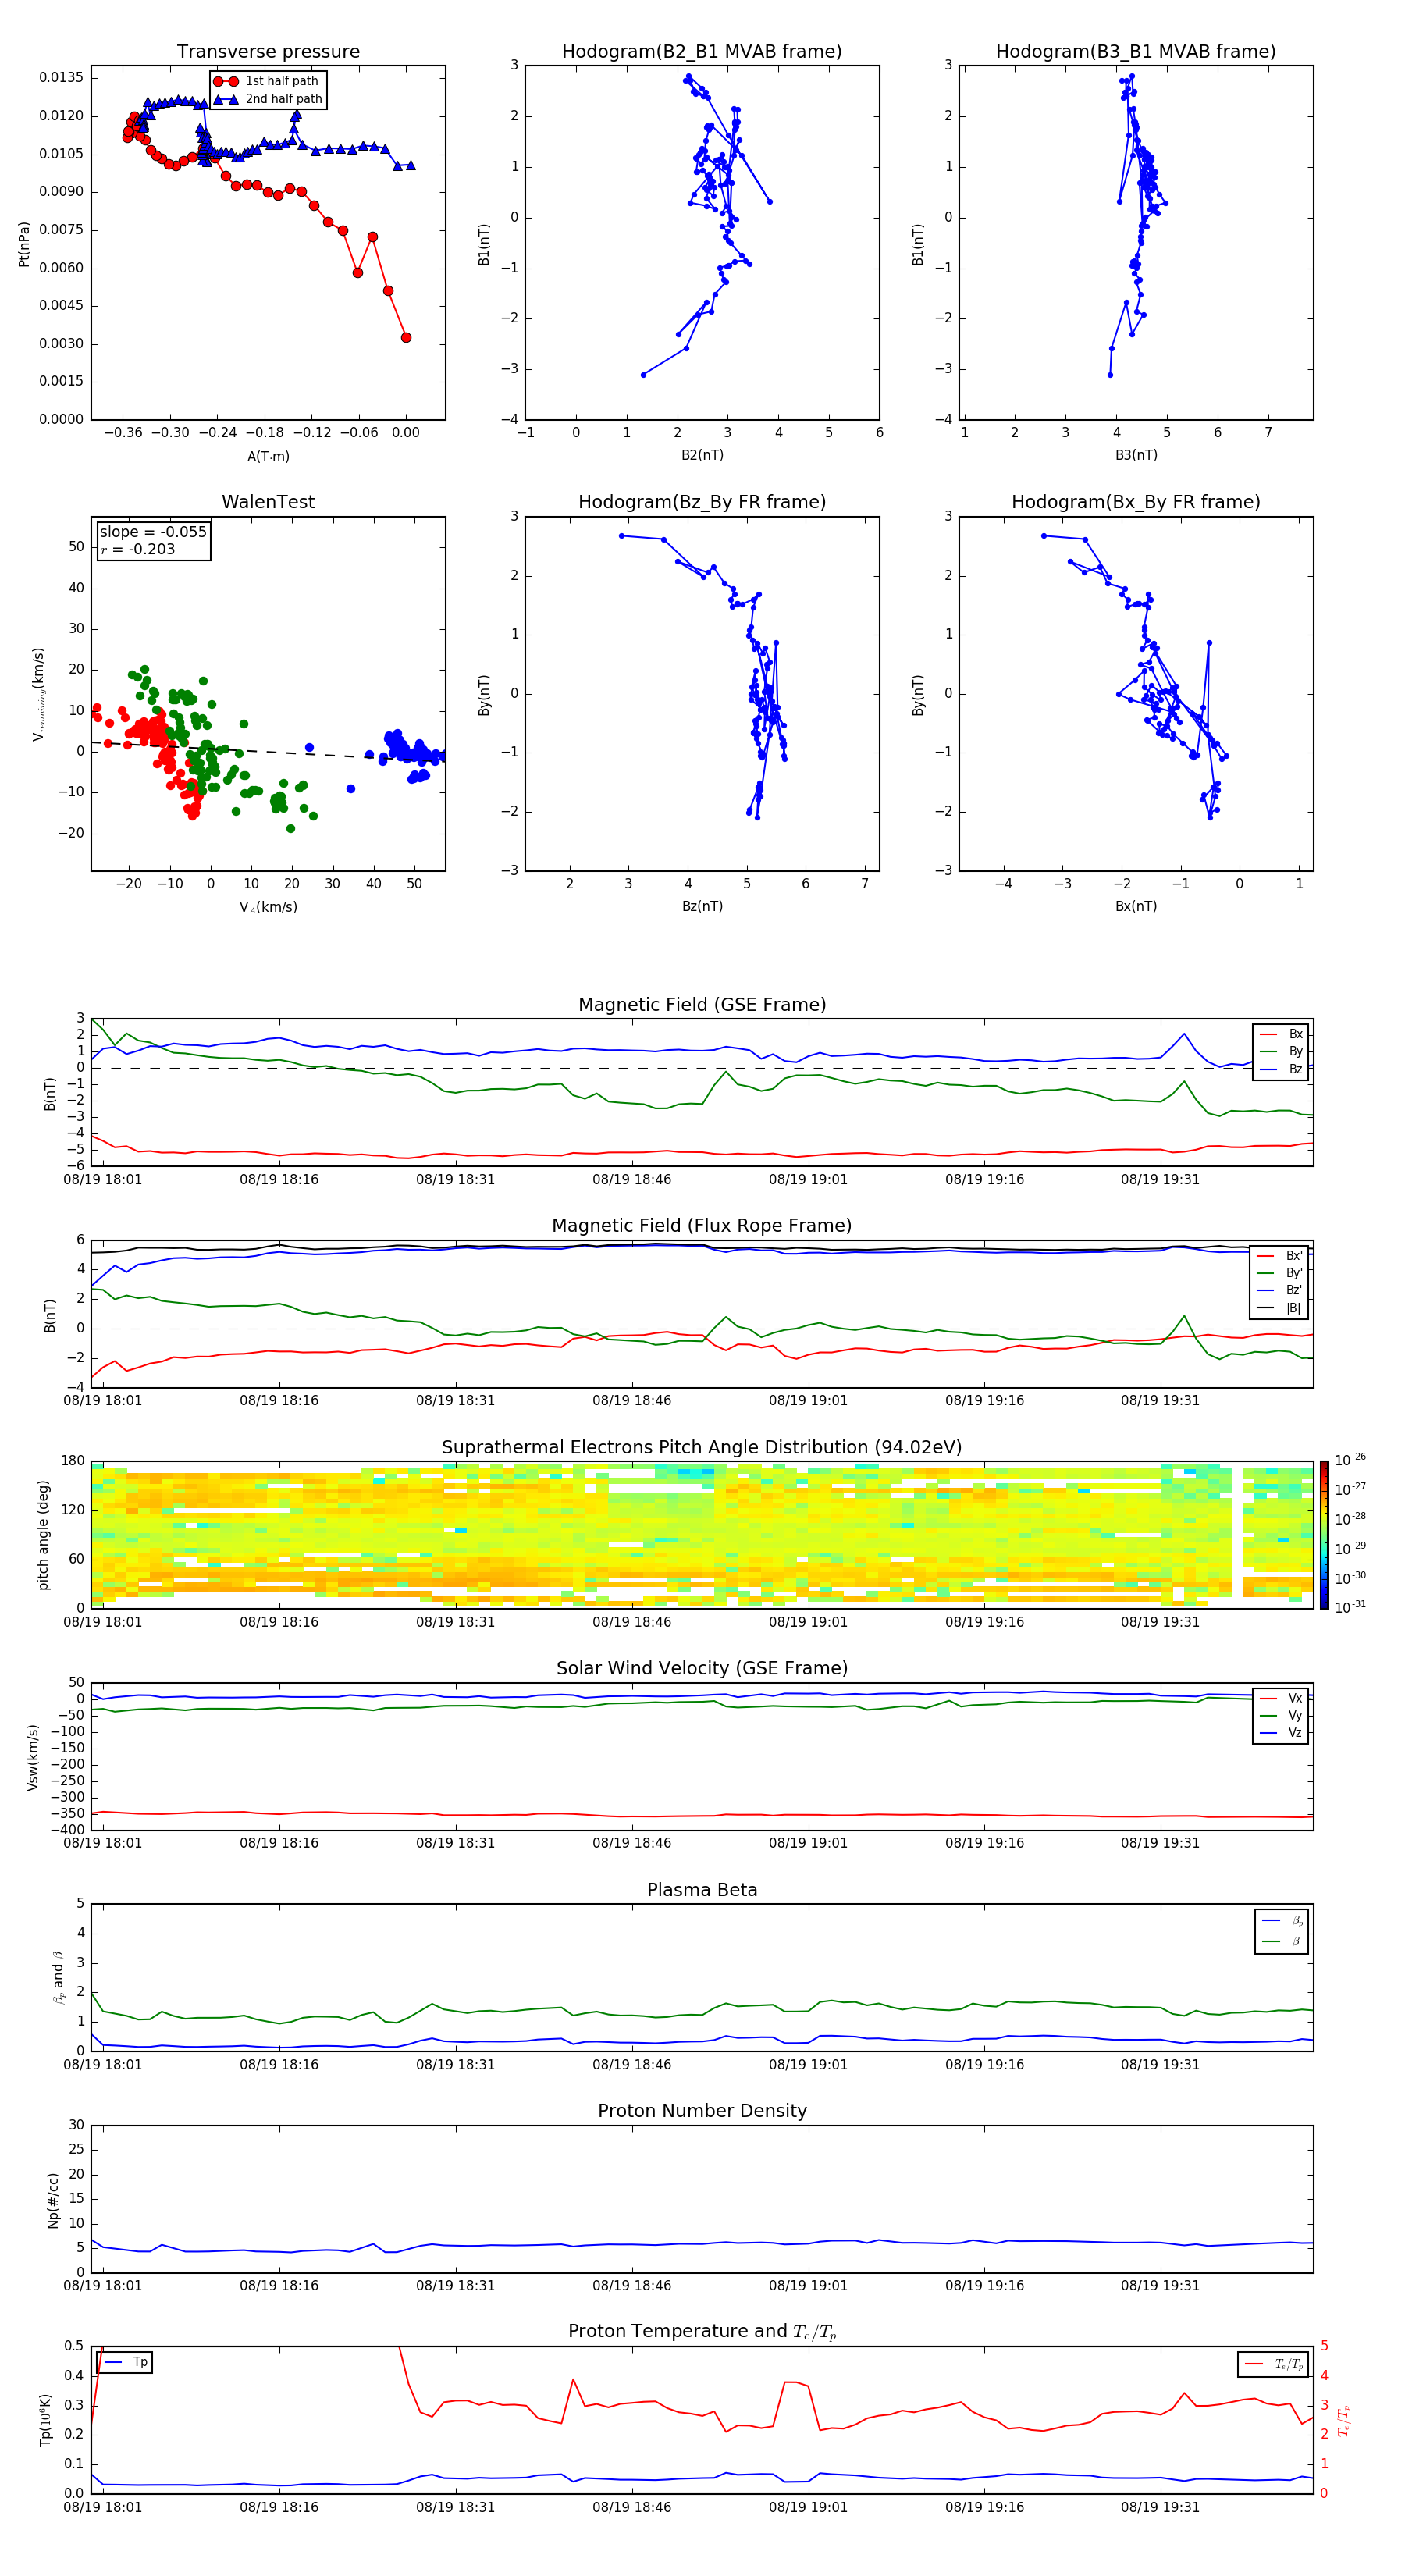This screenshot has height=2576, width=1405.
Task: Click the "pitch angle (deg)" axis label
Action: (43, 1535)
